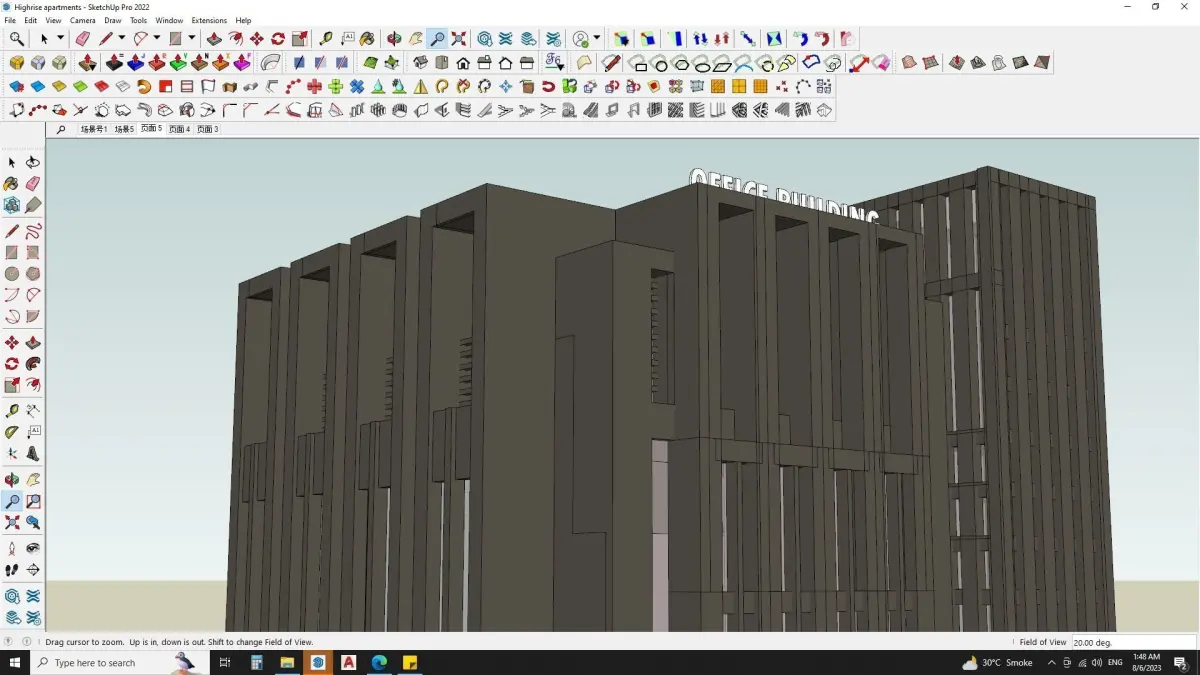Choose the Push/Pull tool in the top toolbar
1200x675 pixels.
214,39
